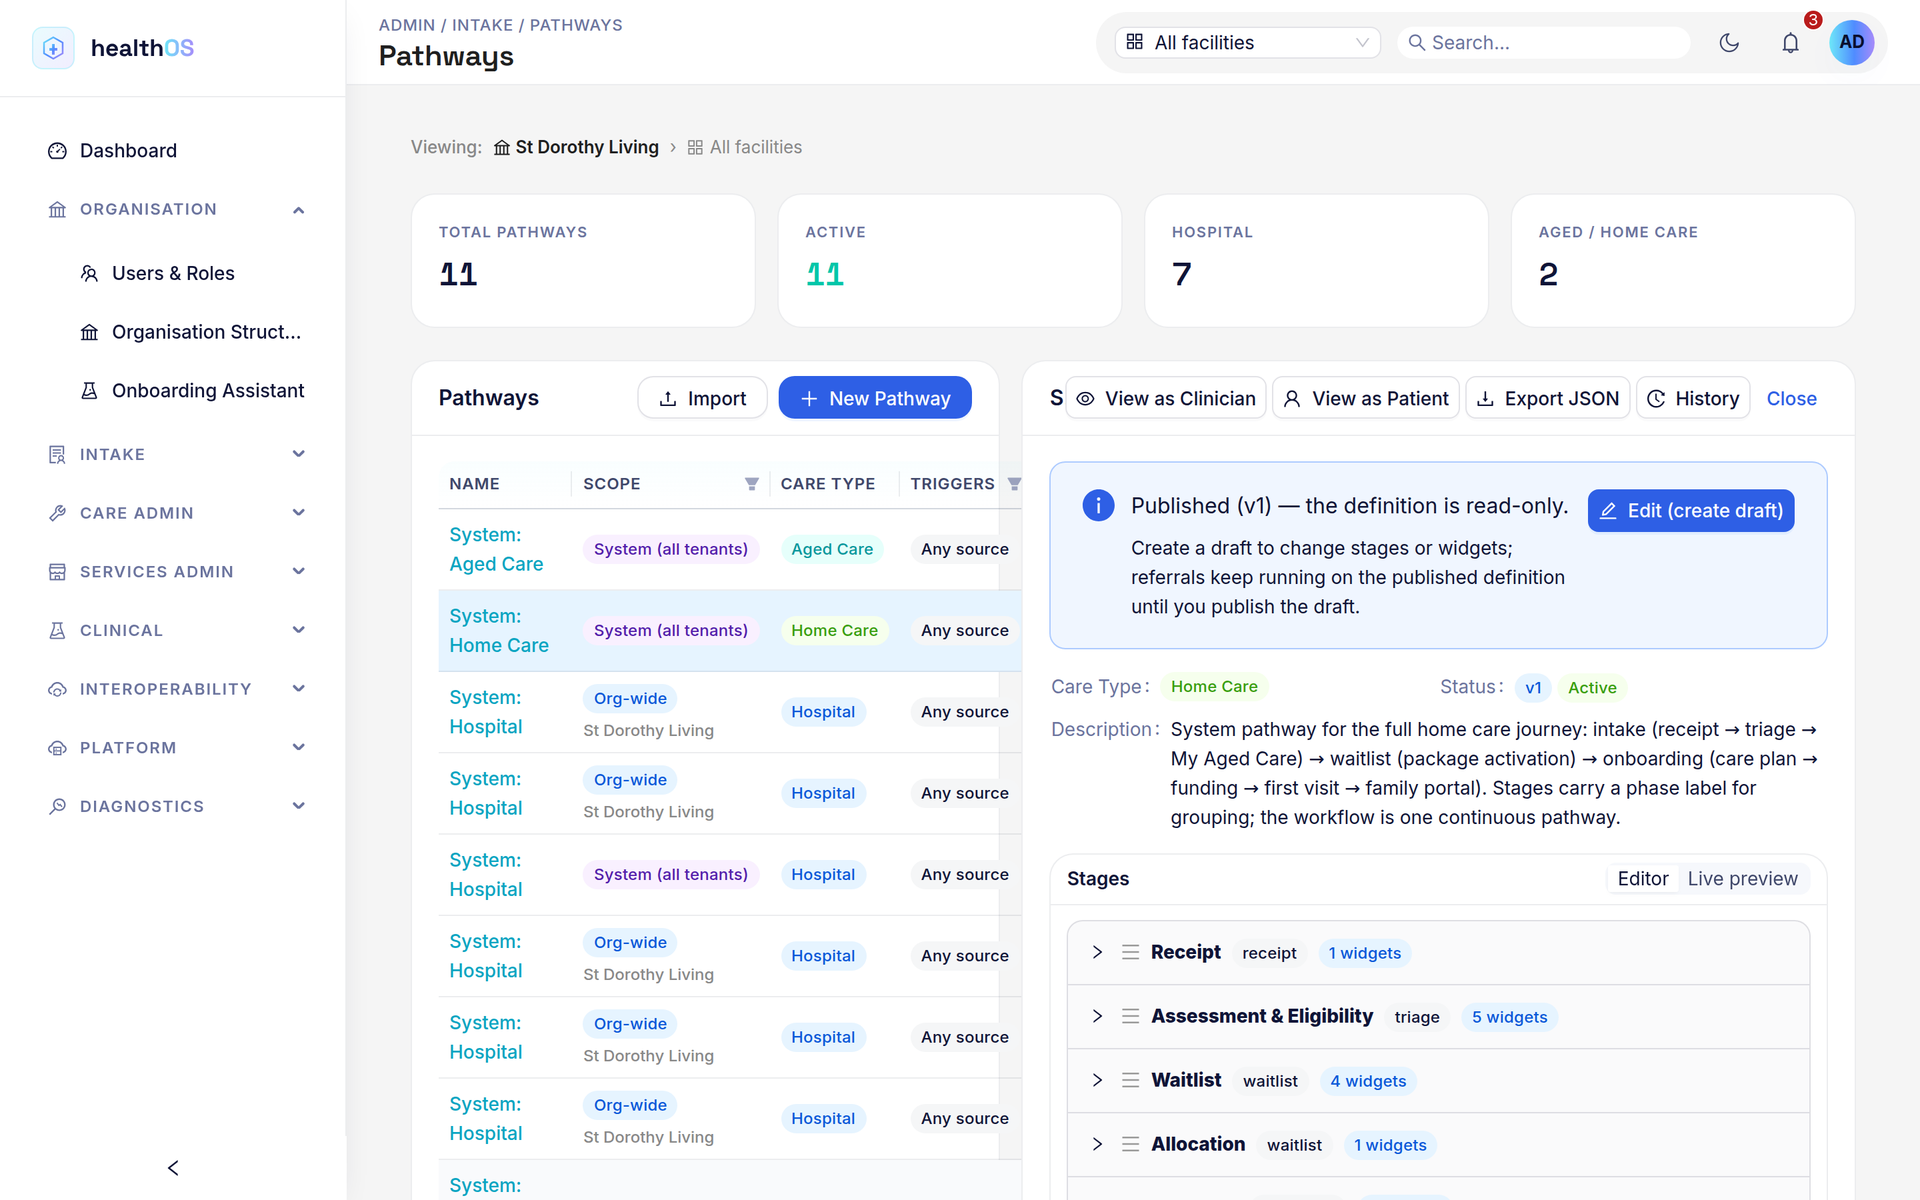Image resolution: width=1920 pixels, height=1200 pixels.
Task: Click View as Clinician button
Action: 1166,398
